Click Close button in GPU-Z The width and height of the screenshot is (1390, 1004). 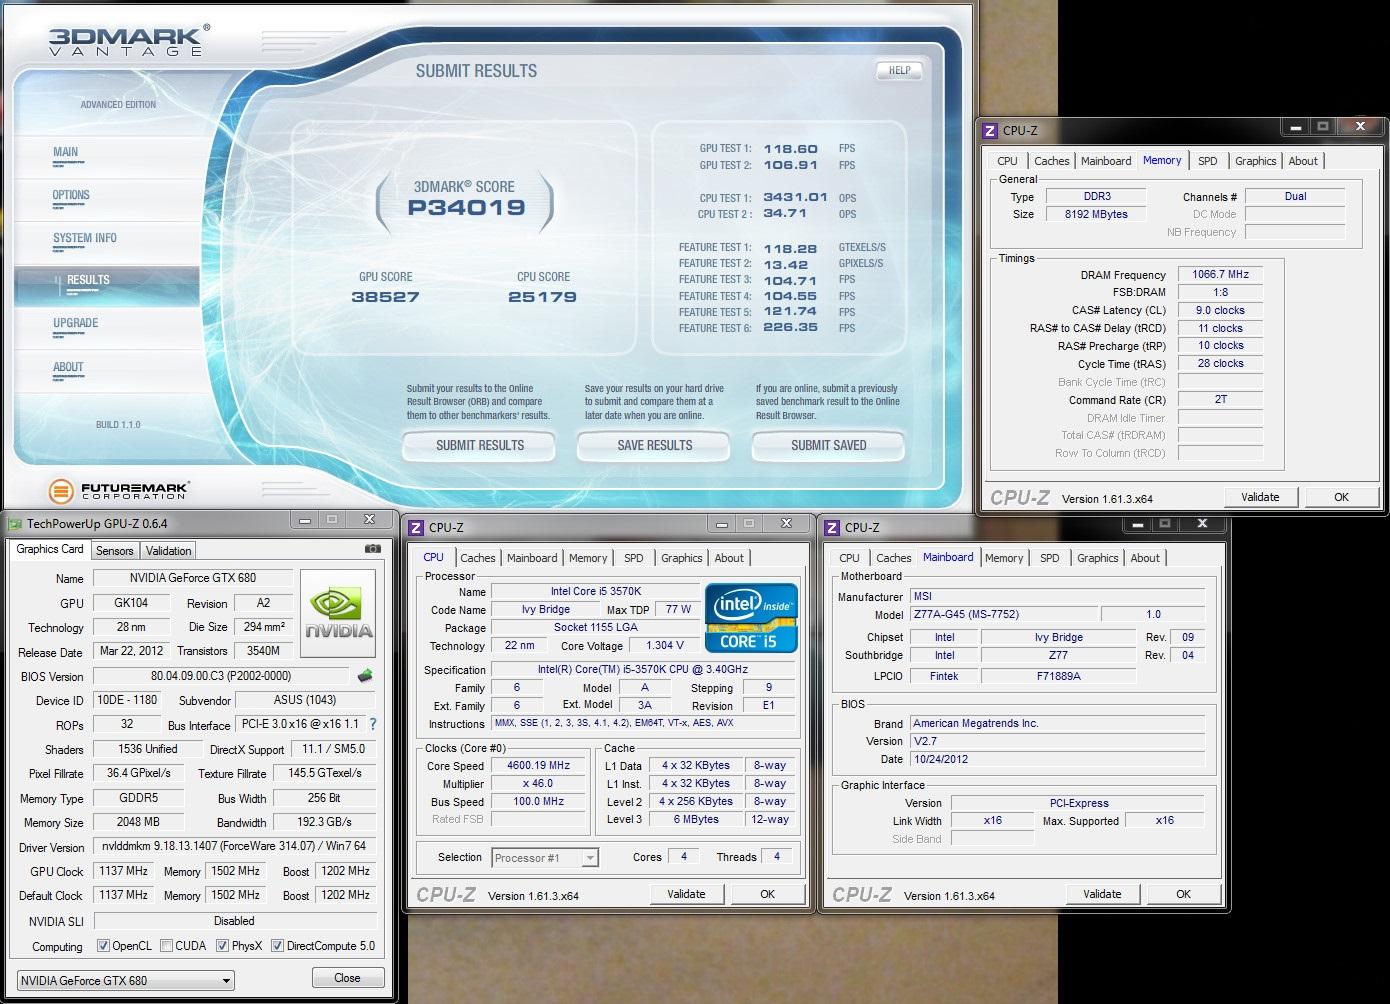coord(348,978)
